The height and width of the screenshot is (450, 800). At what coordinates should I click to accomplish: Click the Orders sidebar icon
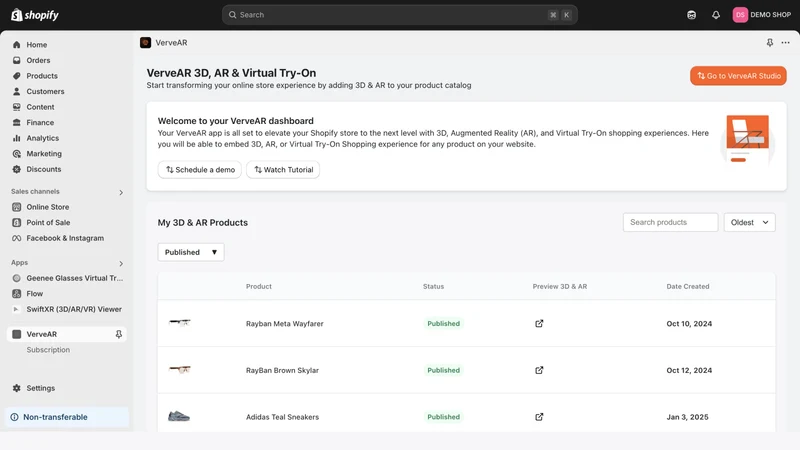pos(17,60)
